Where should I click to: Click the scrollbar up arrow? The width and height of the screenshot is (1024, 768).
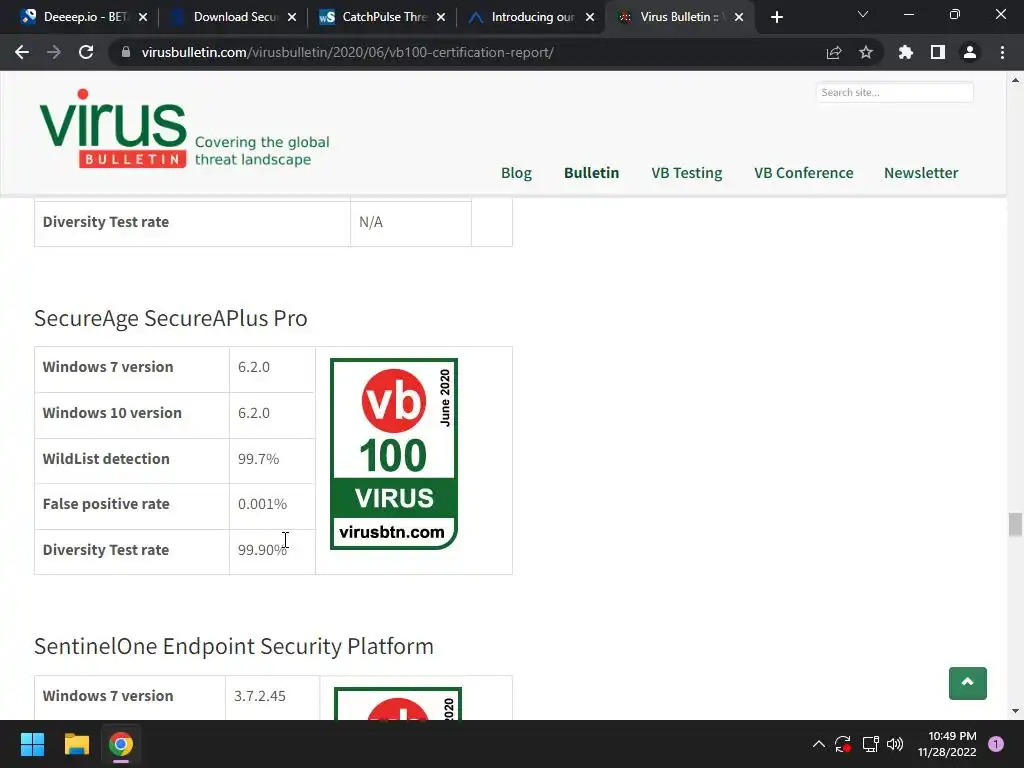[1015, 80]
